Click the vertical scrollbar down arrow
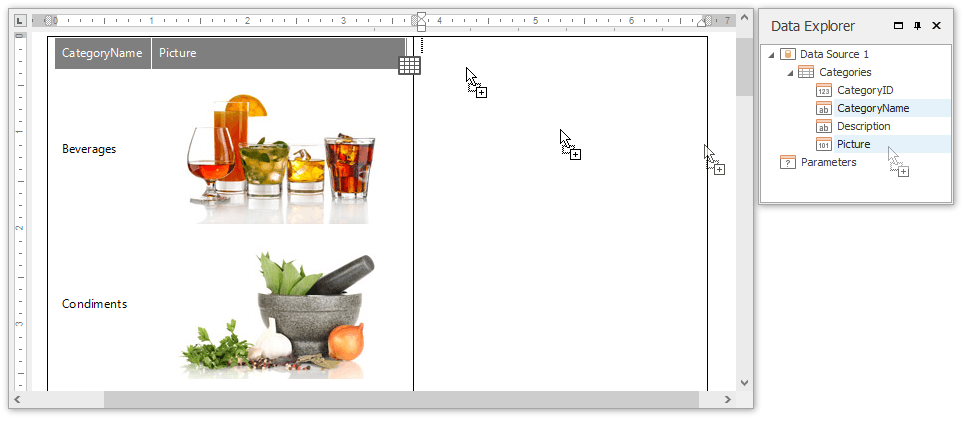Image resolution: width=965 pixels, height=421 pixels. pyautogui.click(x=744, y=382)
